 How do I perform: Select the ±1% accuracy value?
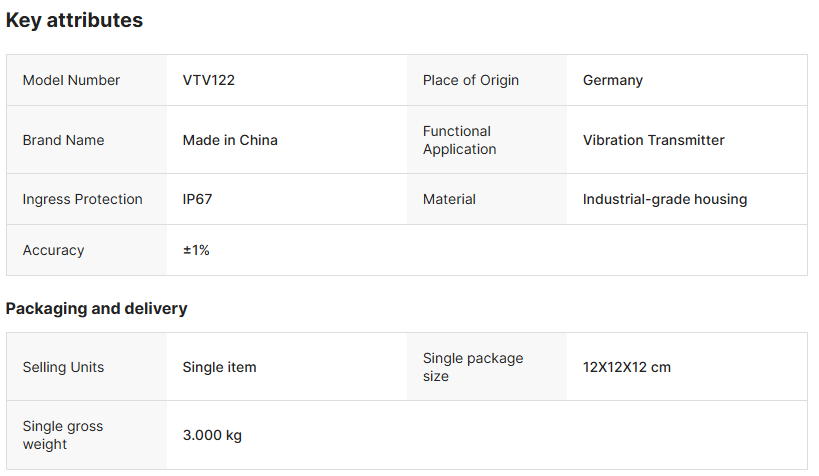coord(196,250)
